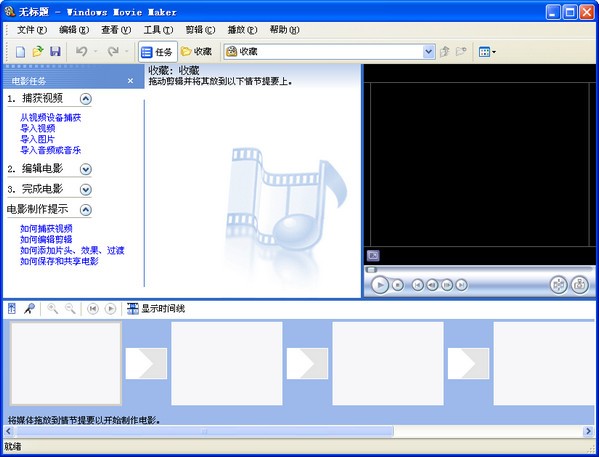The width and height of the screenshot is (599, 457).
Task: Click the full screen icon under preview
Action: (373, 255)
